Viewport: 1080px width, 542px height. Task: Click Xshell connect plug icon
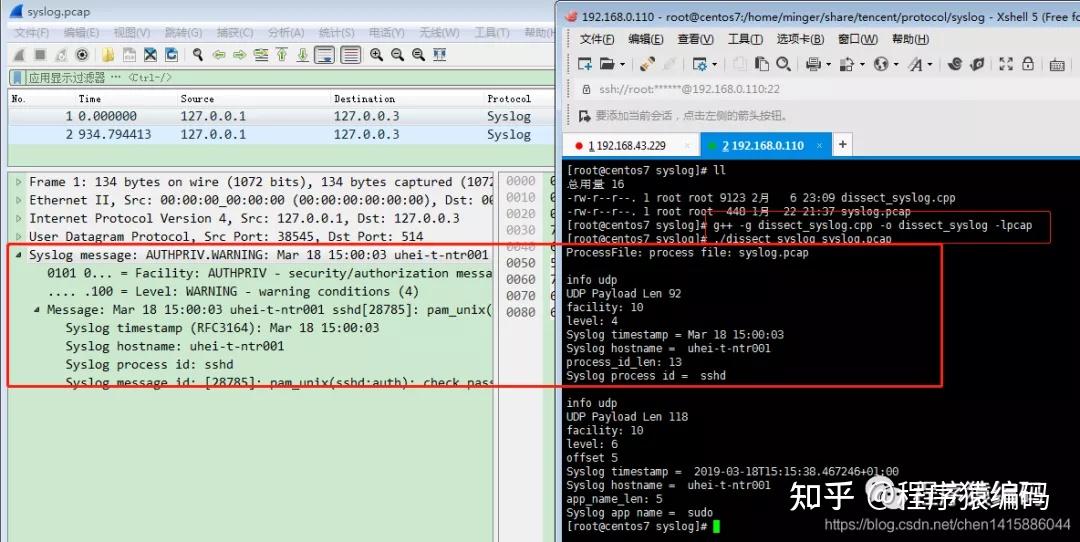point(647,64)
